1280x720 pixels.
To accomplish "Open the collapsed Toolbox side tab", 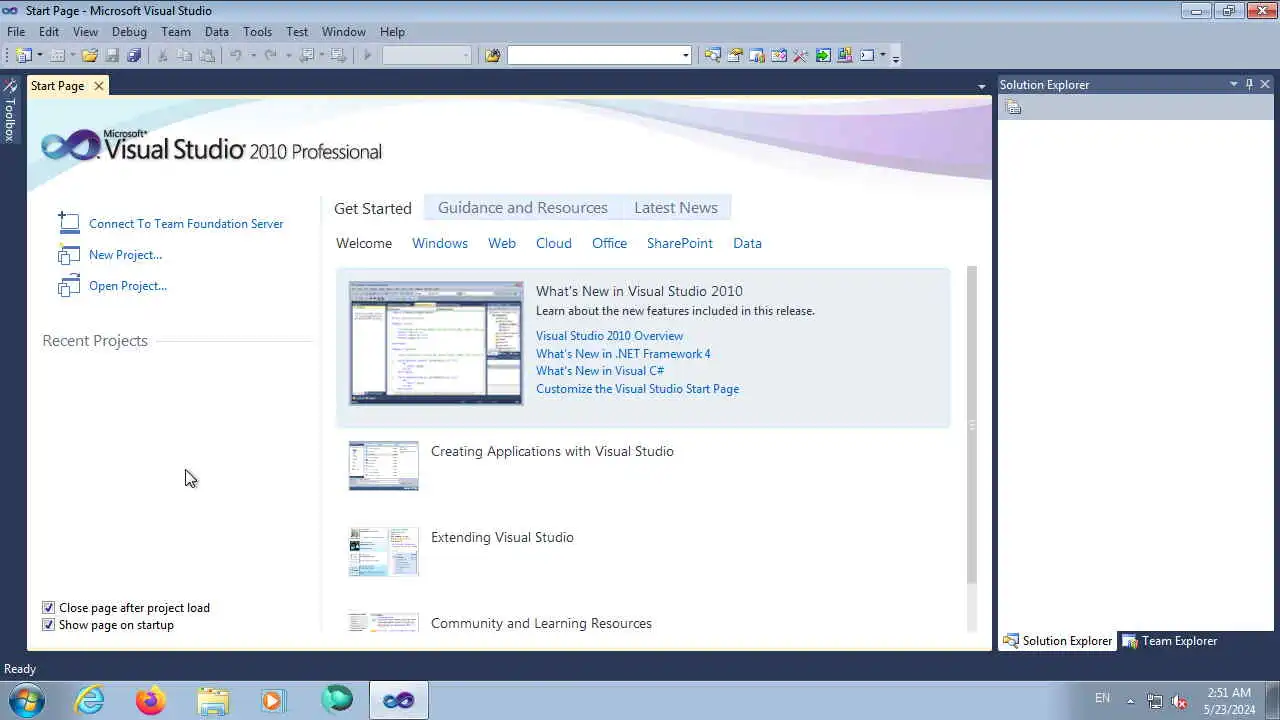I will click(x=10, y=111).
